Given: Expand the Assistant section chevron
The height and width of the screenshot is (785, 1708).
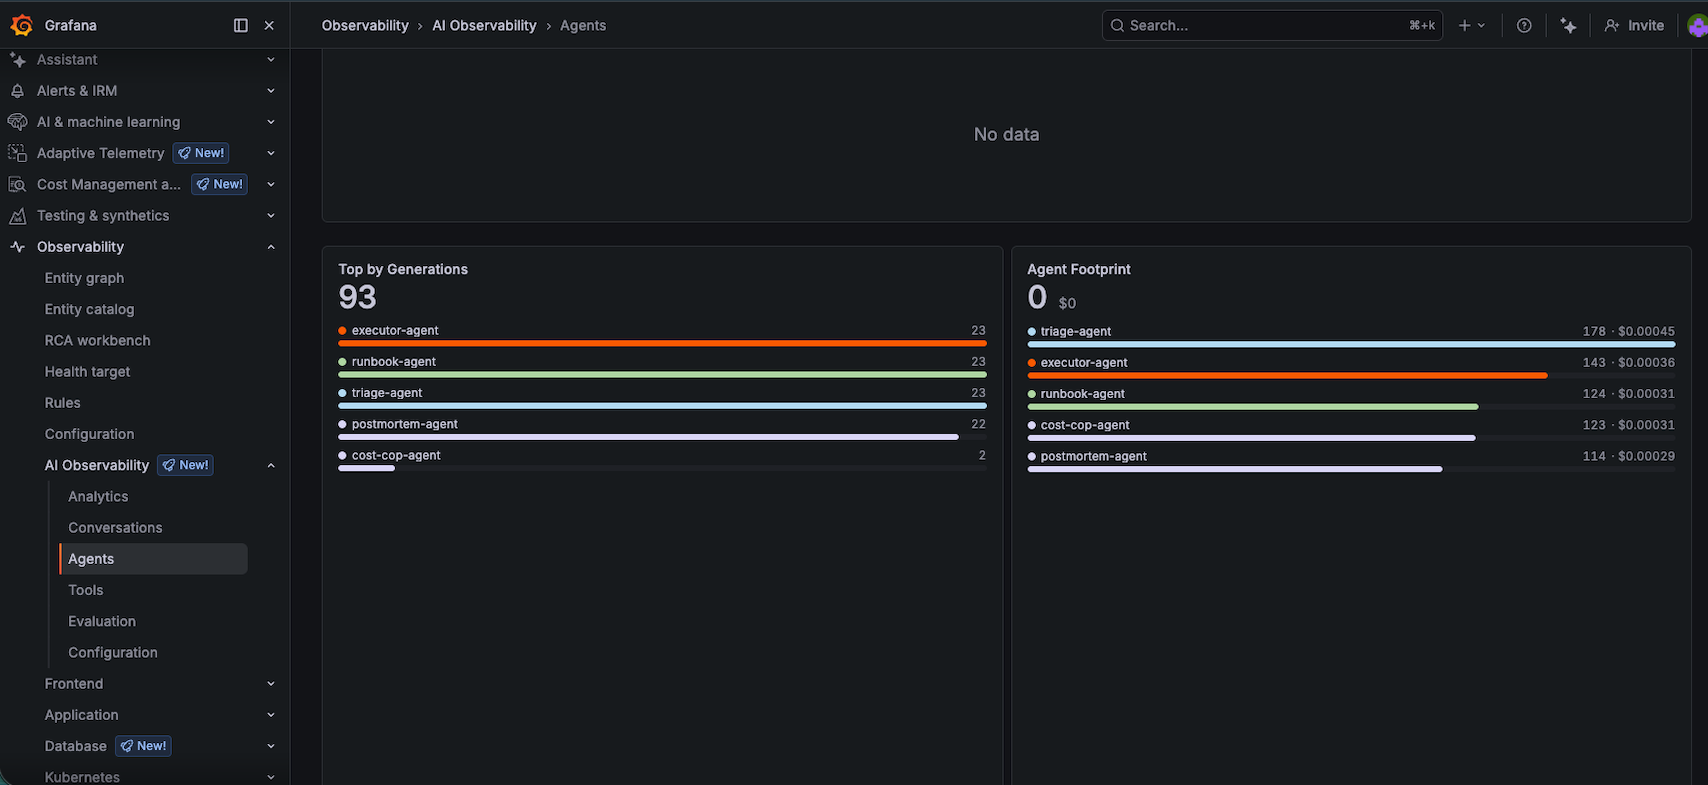Looking at the screenshot, I should coord(271,60).
